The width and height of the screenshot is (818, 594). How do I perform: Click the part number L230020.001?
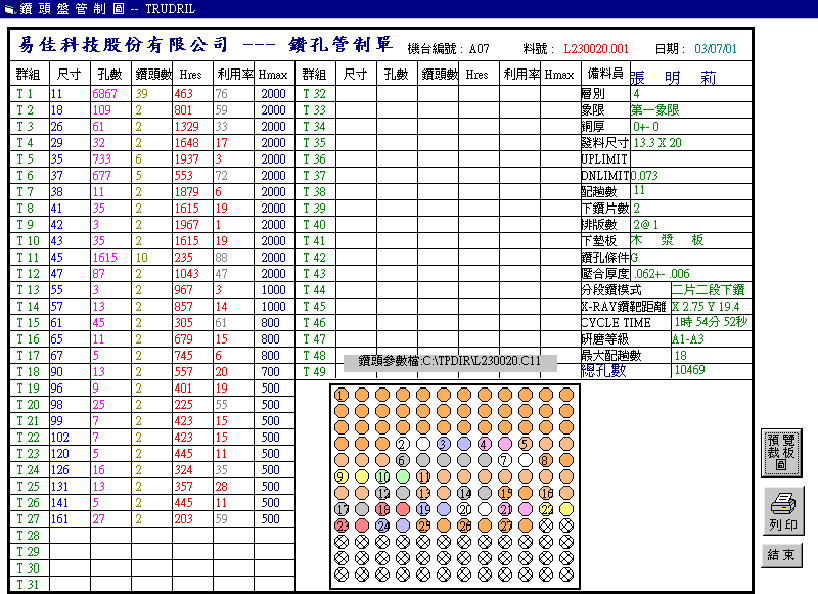coord(596,49)
